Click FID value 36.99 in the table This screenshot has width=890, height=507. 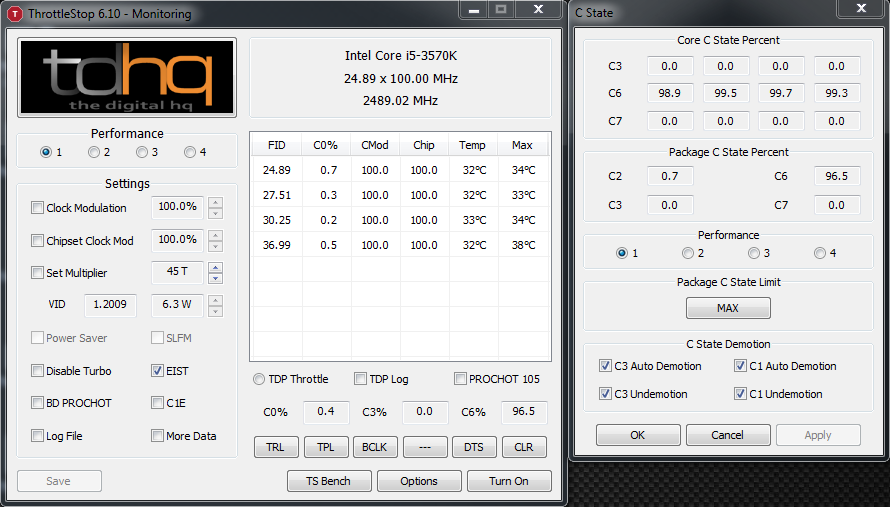click(x=277, y=245)
